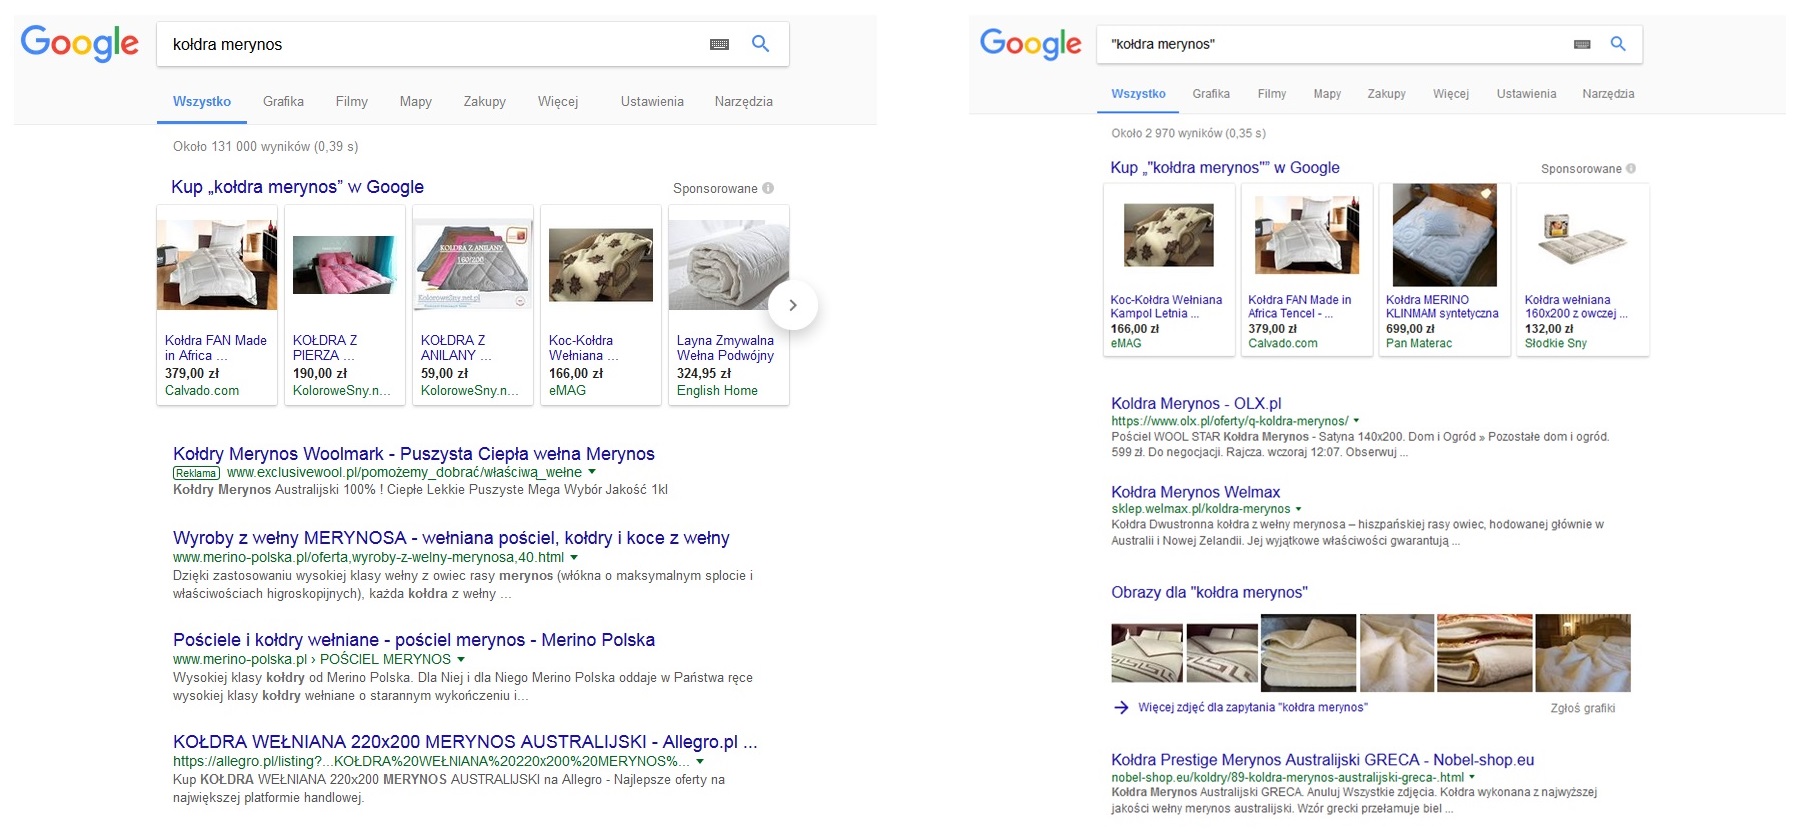Expand the Więcej menu on the right page

pos(1451,94)
